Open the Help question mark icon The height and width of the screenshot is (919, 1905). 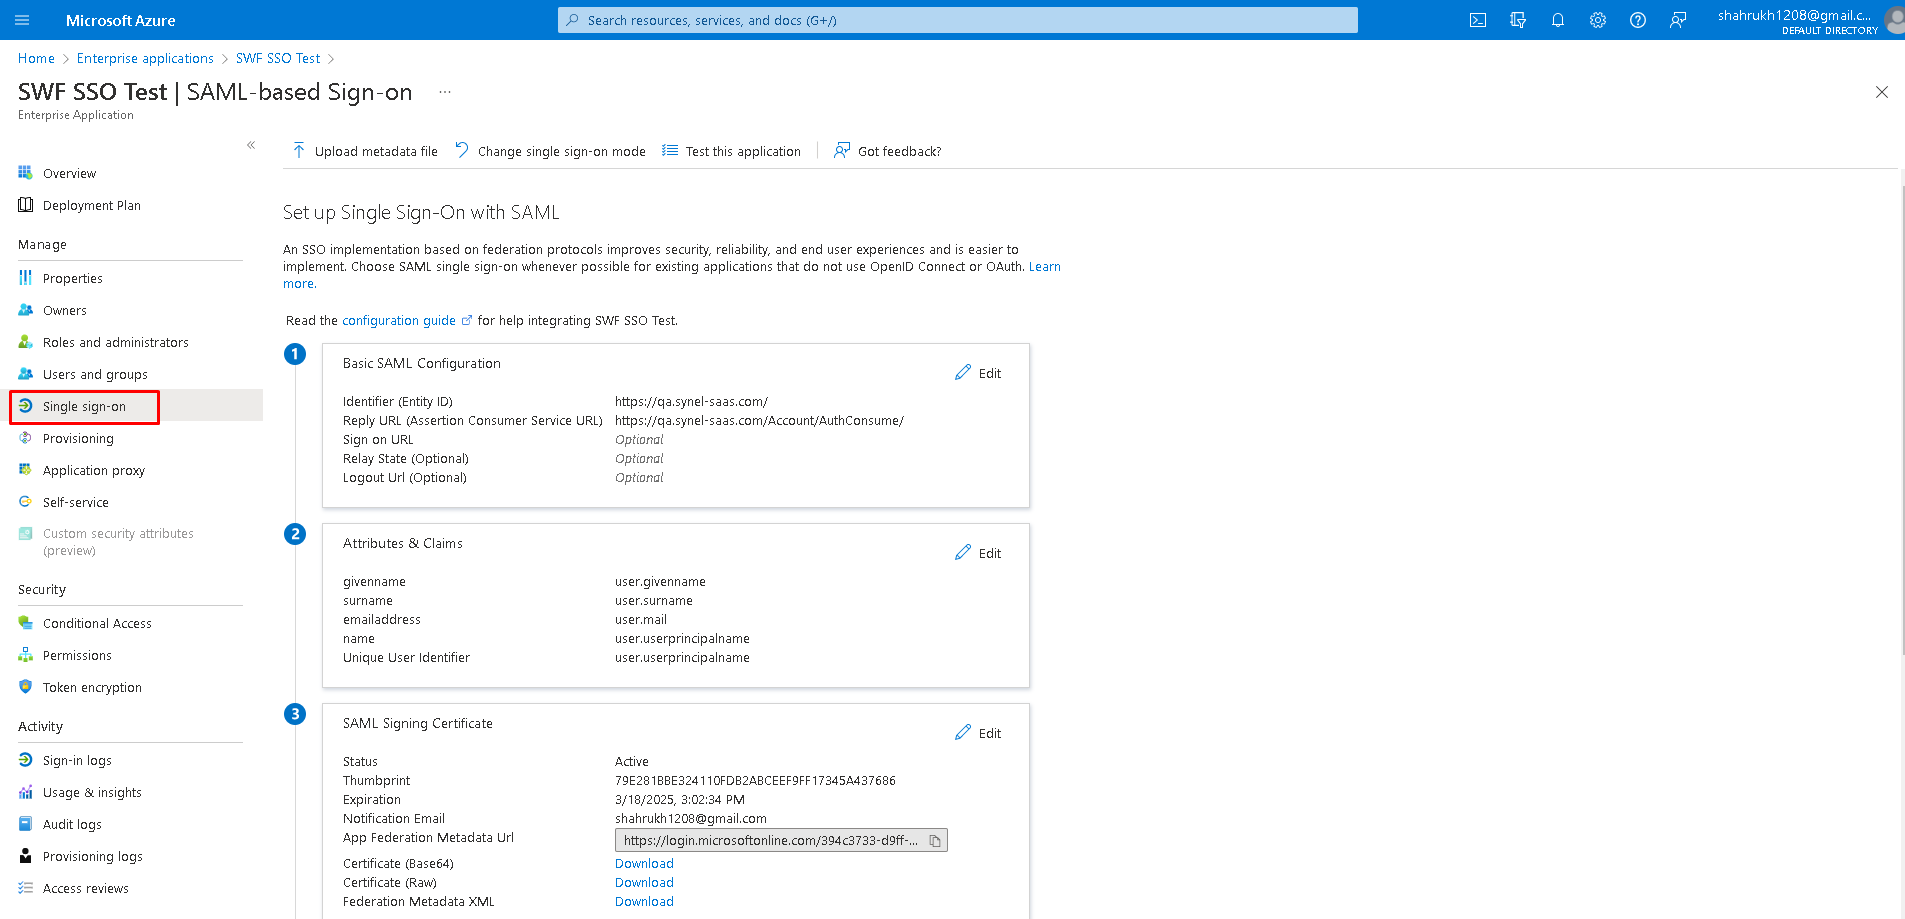pos(1638,20)
